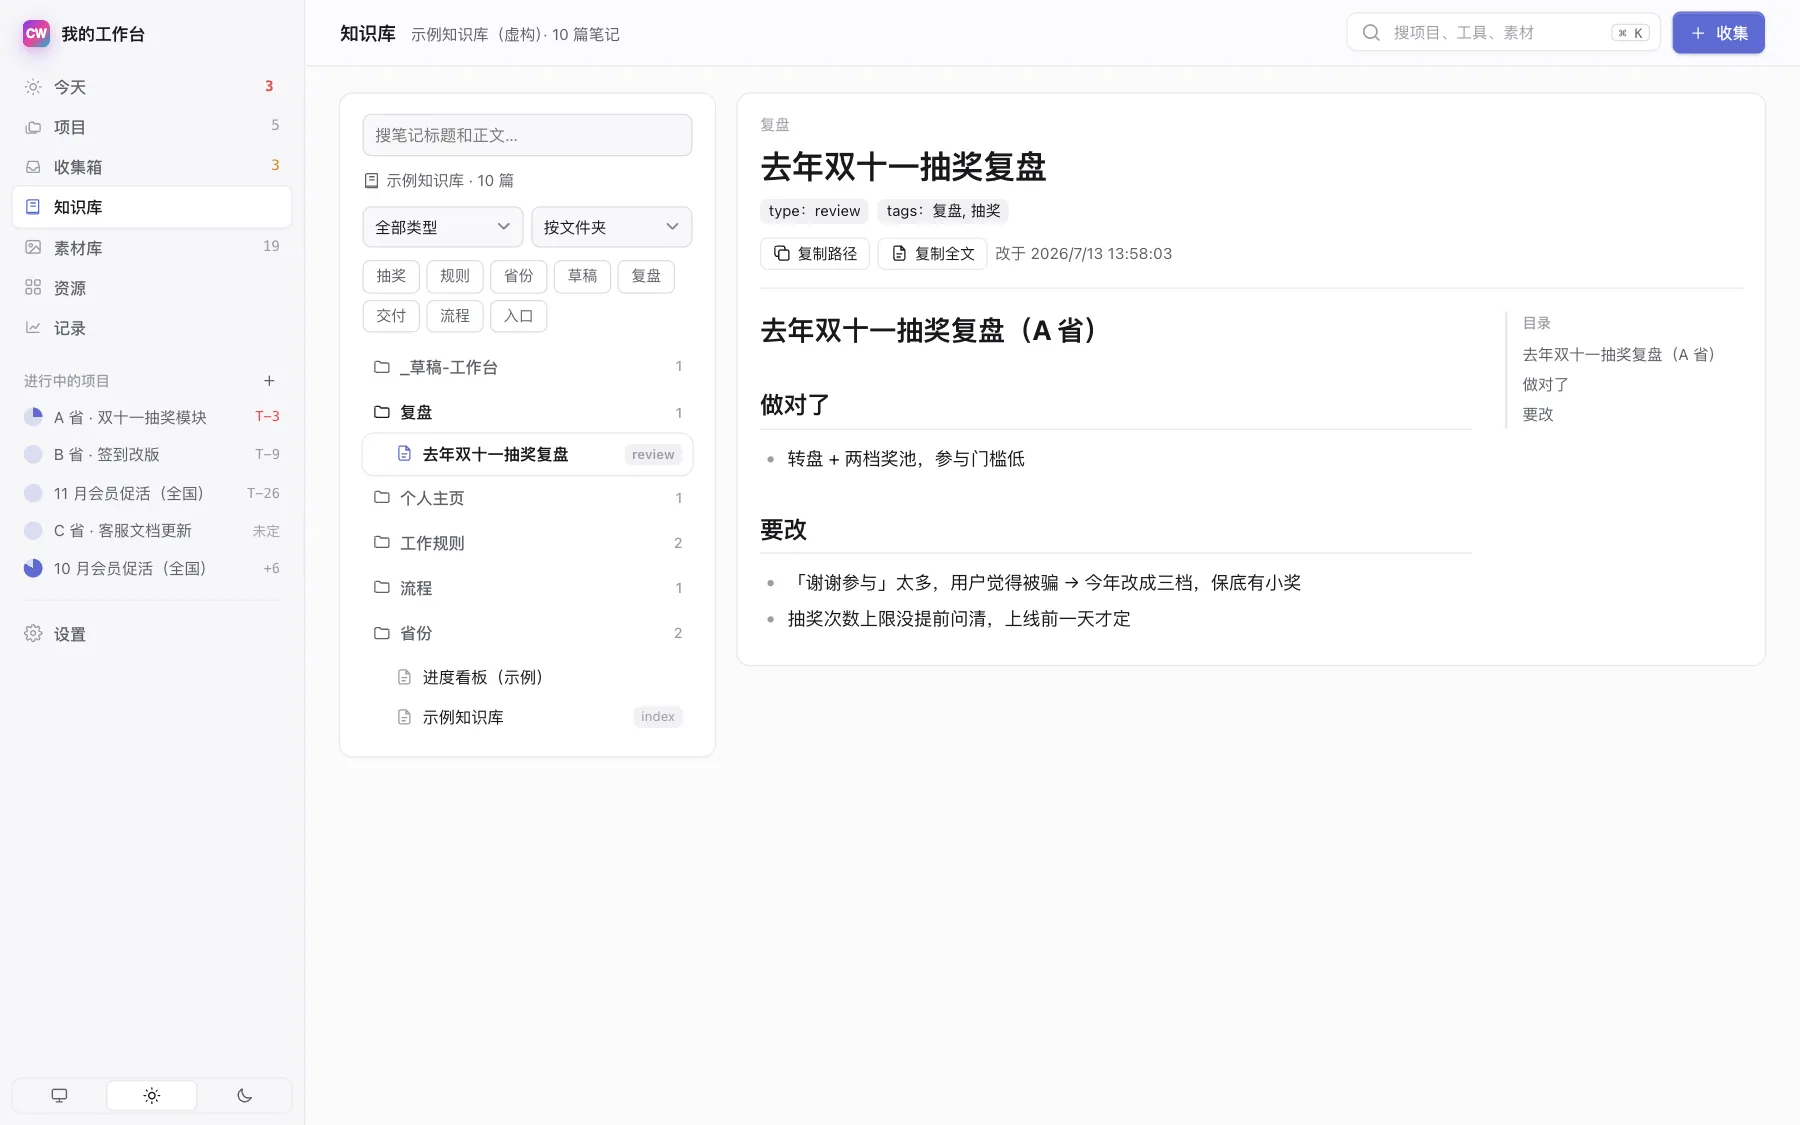Click the progress pie icon for A 省 · 双十一抽奖模块
Screen dimensions: 1800x1125
pos(33,416)
